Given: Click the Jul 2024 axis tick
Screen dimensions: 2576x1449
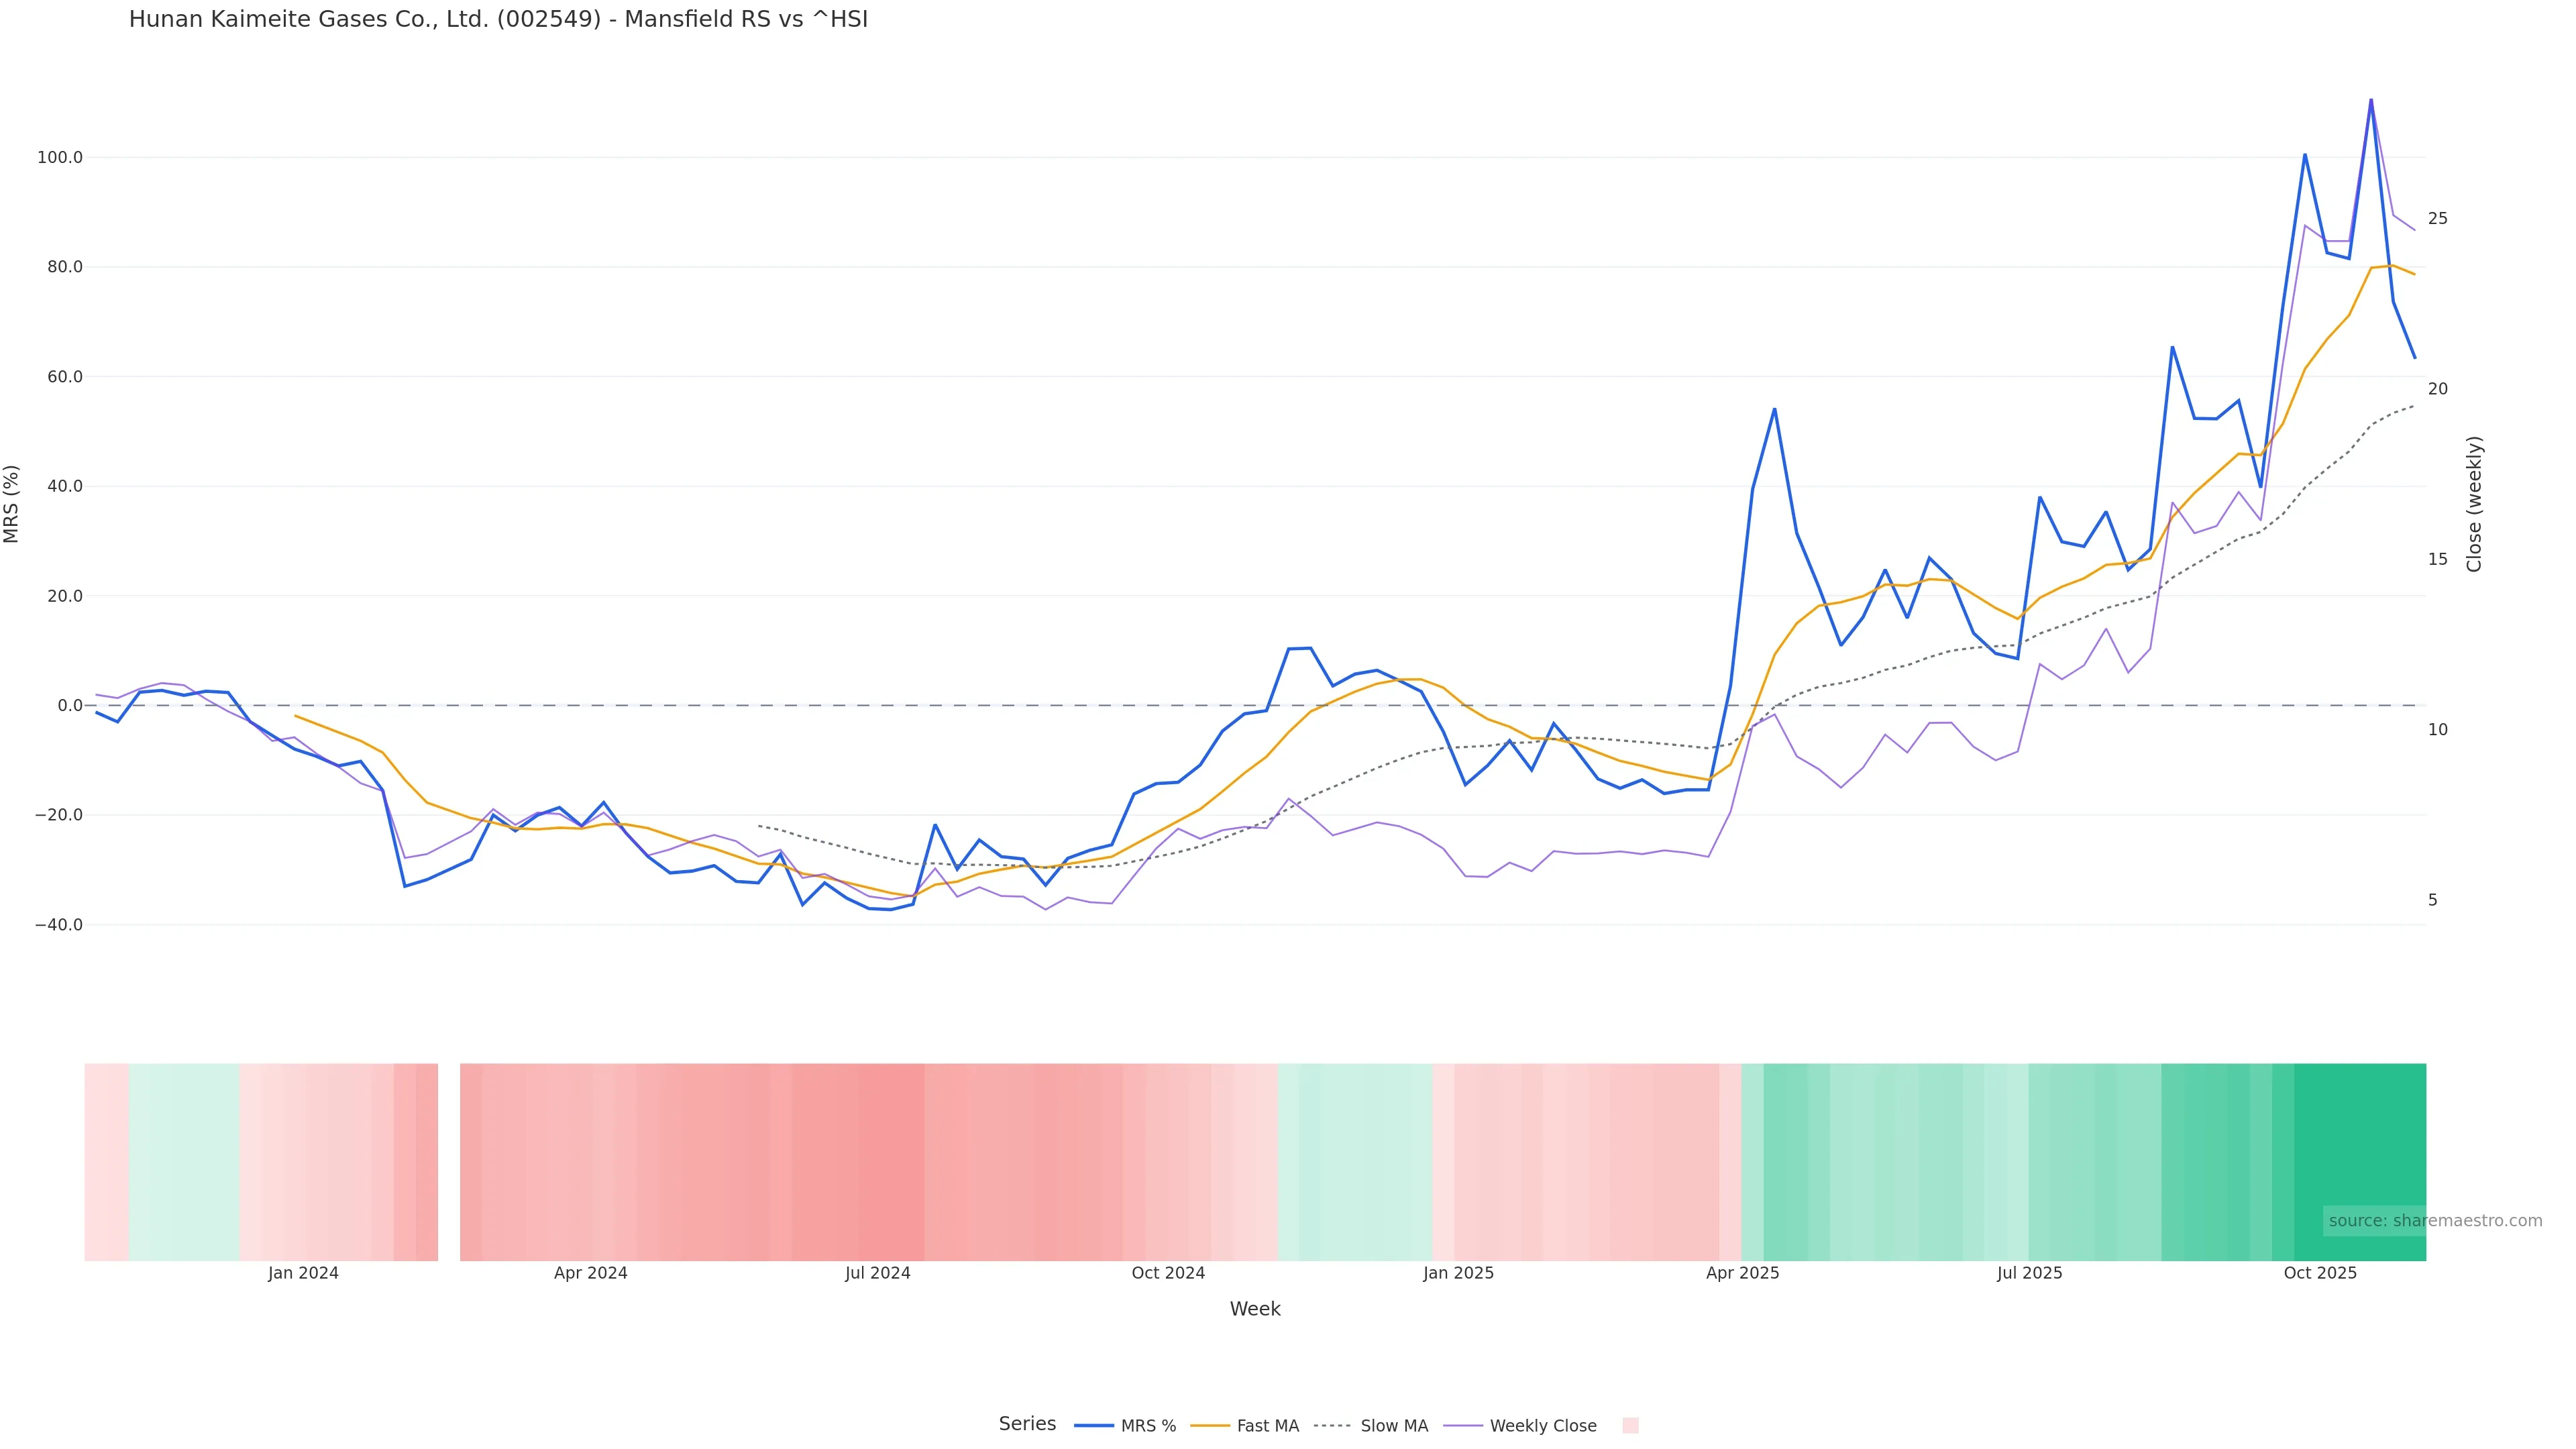Looking at the screenshot, I should (877, 1273).
